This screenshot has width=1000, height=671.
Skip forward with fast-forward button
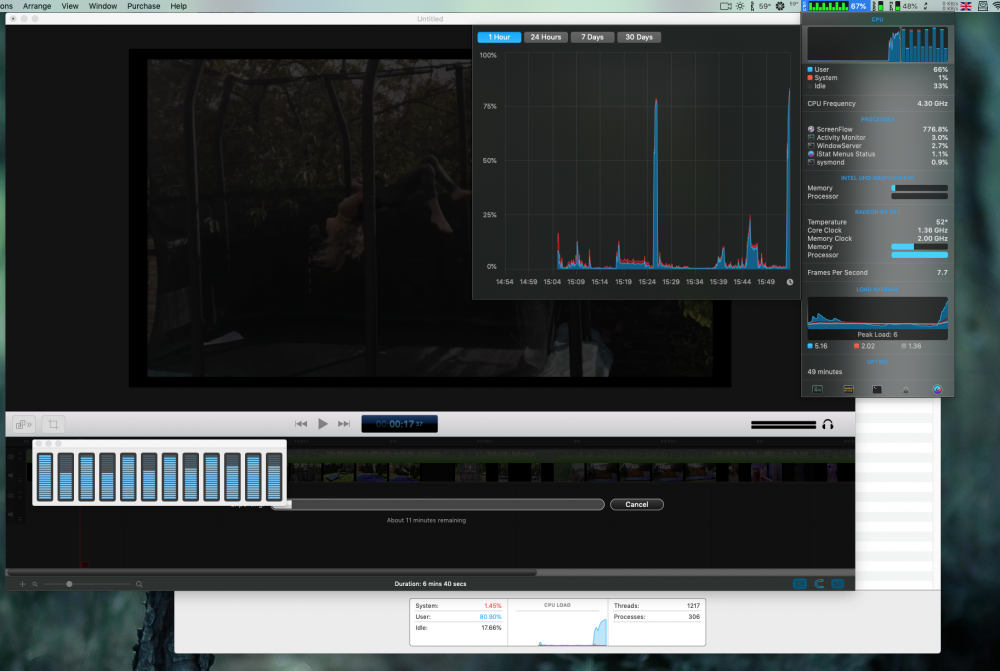coord(344,424)
